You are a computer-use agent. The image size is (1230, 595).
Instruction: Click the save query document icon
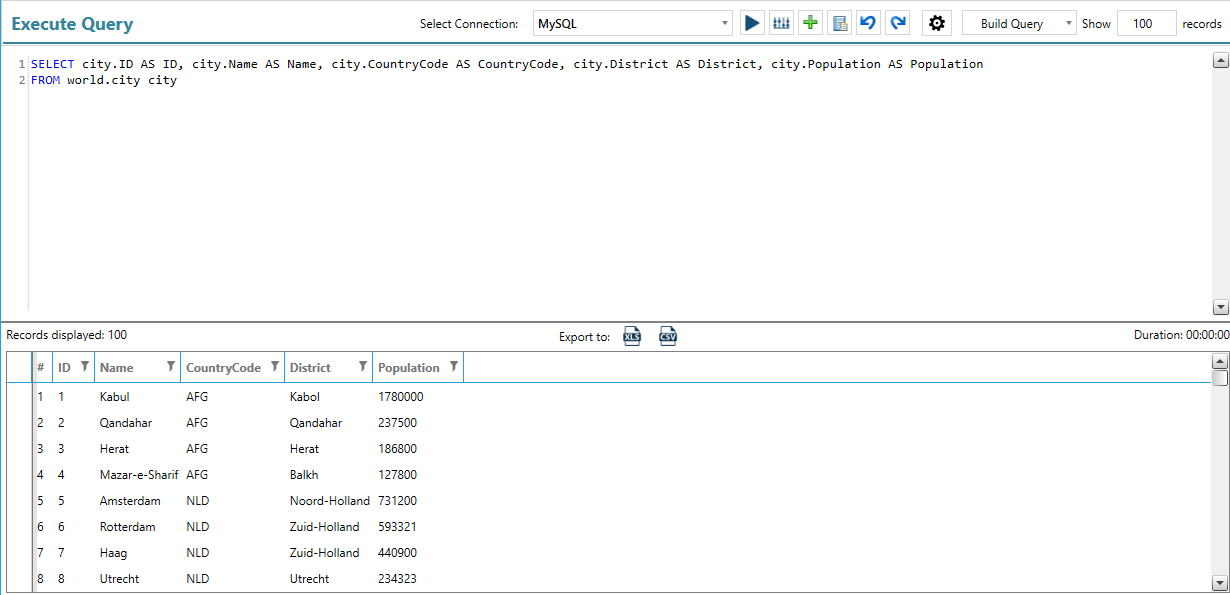(x=840, y=23)
